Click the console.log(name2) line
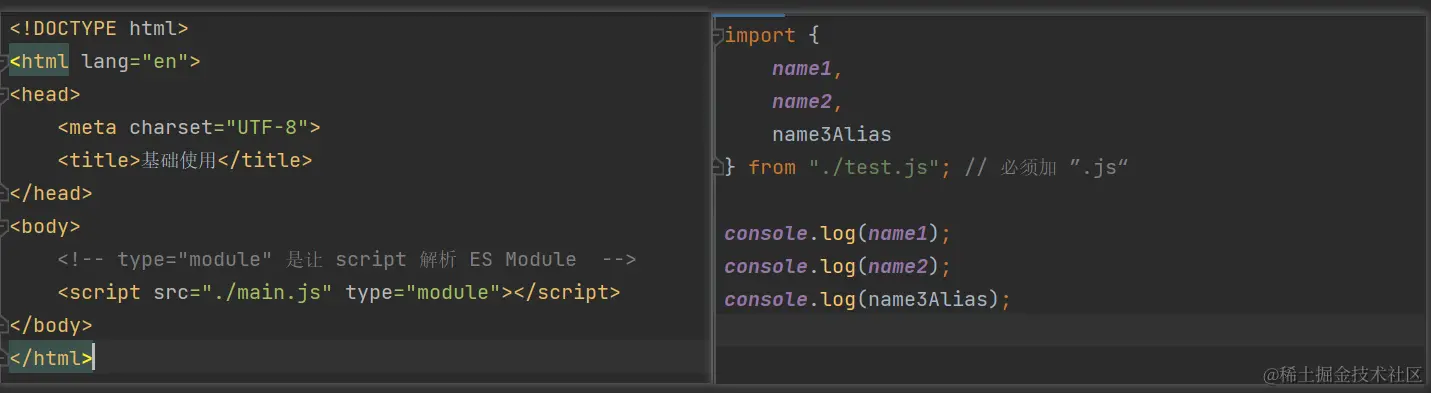The height and width of the screenshot is (393, 1431). [837, 267]
